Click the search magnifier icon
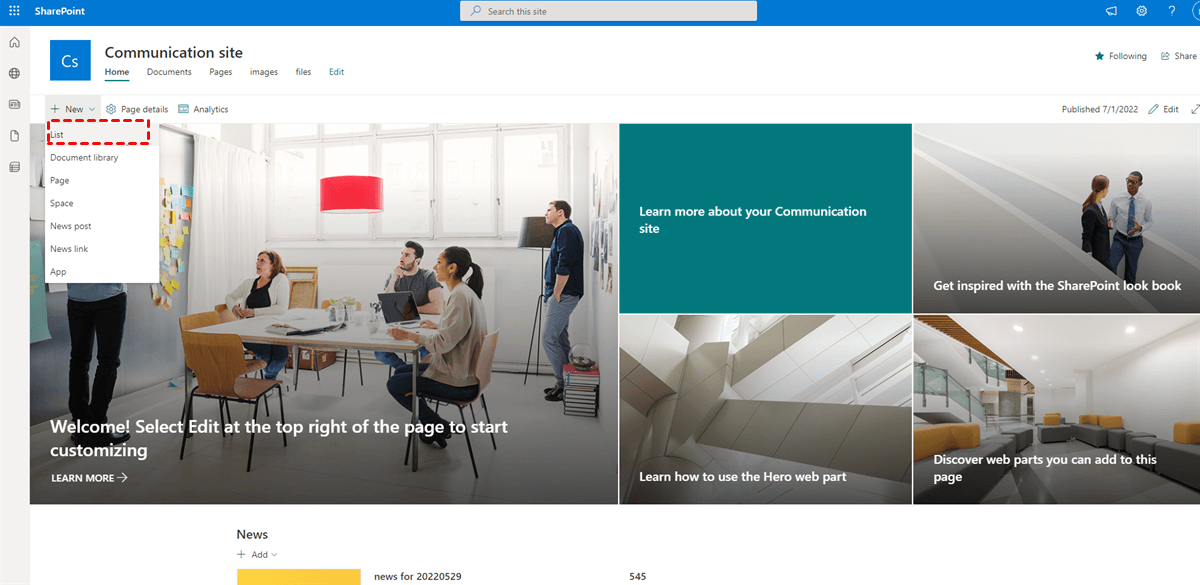The image size is (1200, 585). point(475,11)
